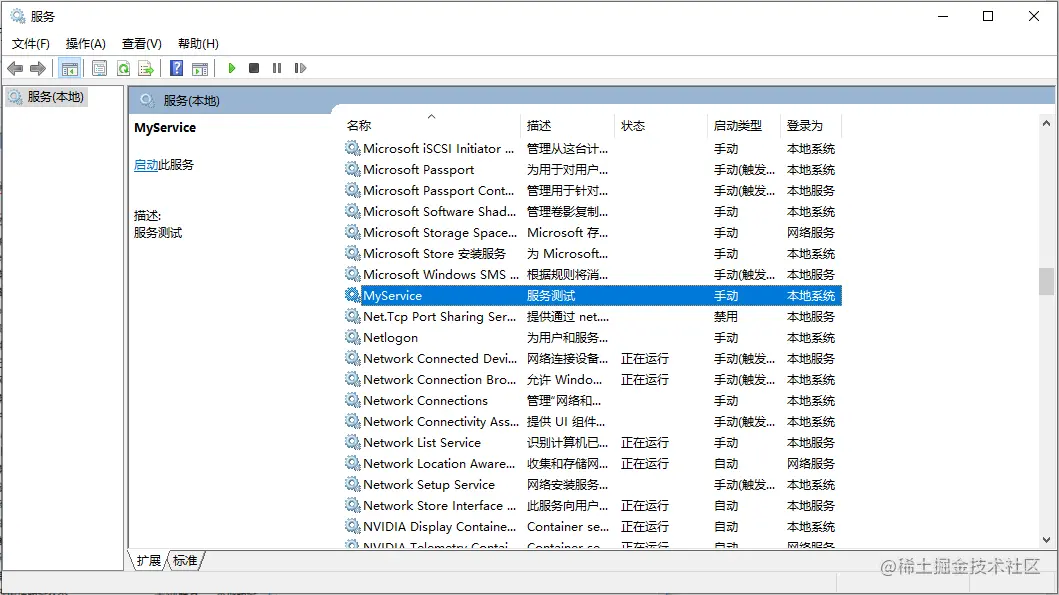Open the 查看(V) menu
1059x595 pixels.
pos(142,44)
